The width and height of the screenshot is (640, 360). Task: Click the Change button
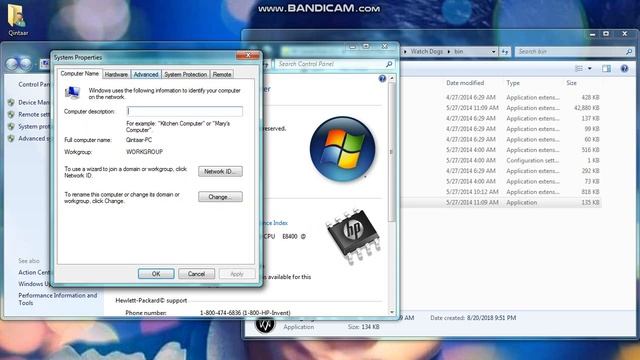[220, 197]
